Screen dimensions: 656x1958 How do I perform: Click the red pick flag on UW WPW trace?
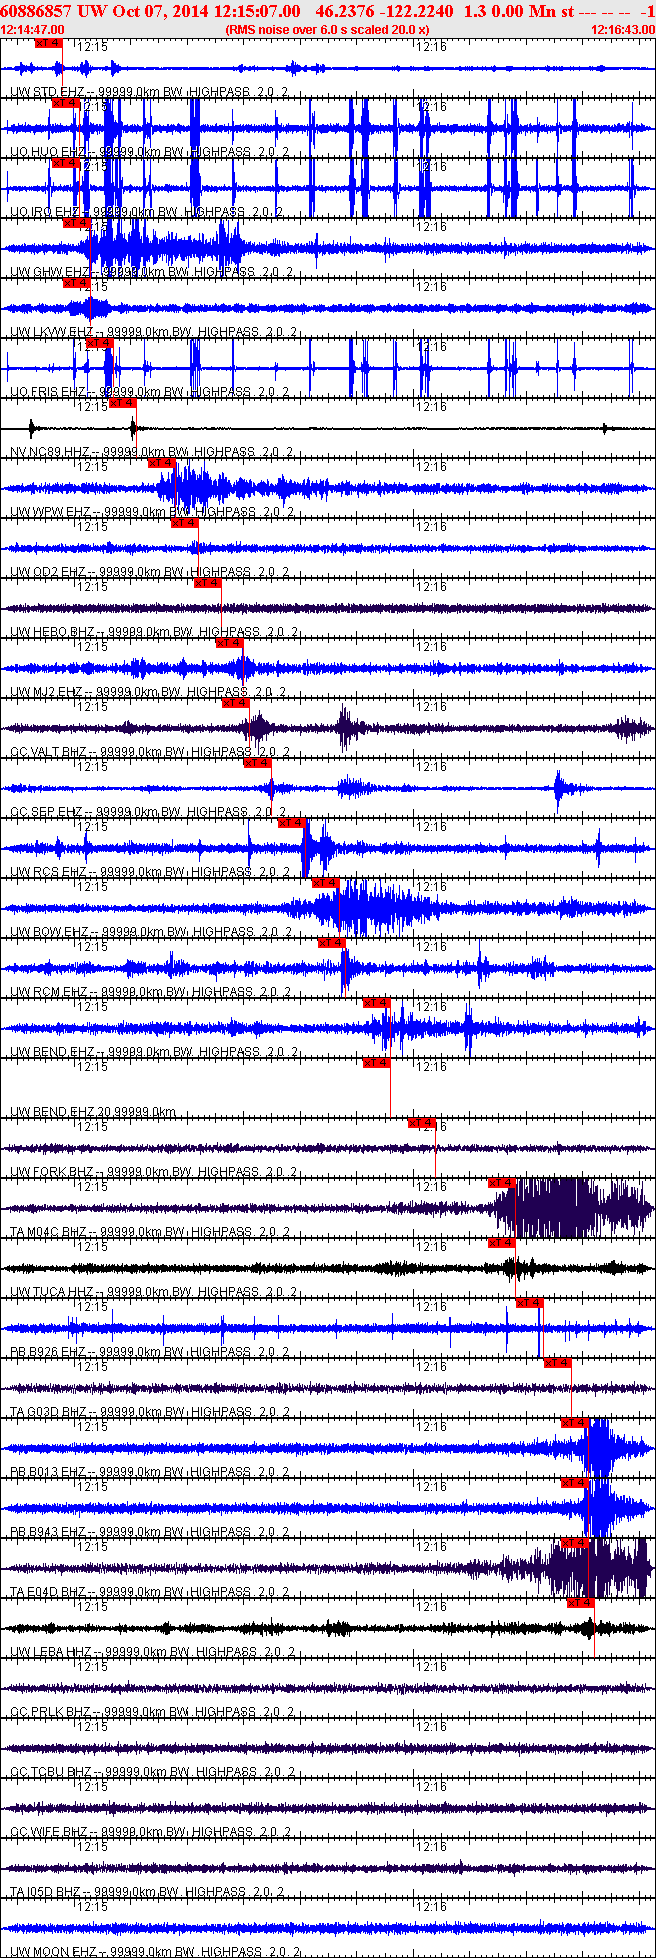pos(161,463)
